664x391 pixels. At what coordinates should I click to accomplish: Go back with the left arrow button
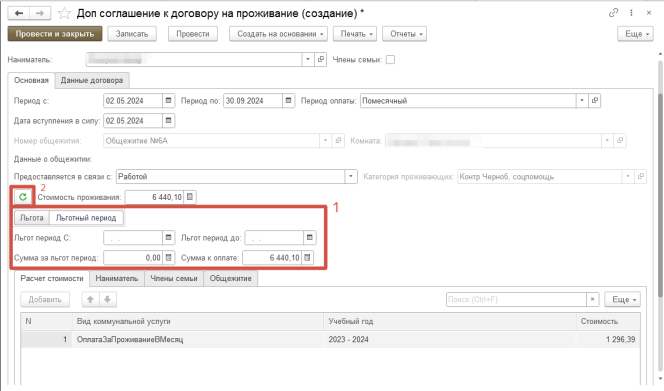[19, 14]
